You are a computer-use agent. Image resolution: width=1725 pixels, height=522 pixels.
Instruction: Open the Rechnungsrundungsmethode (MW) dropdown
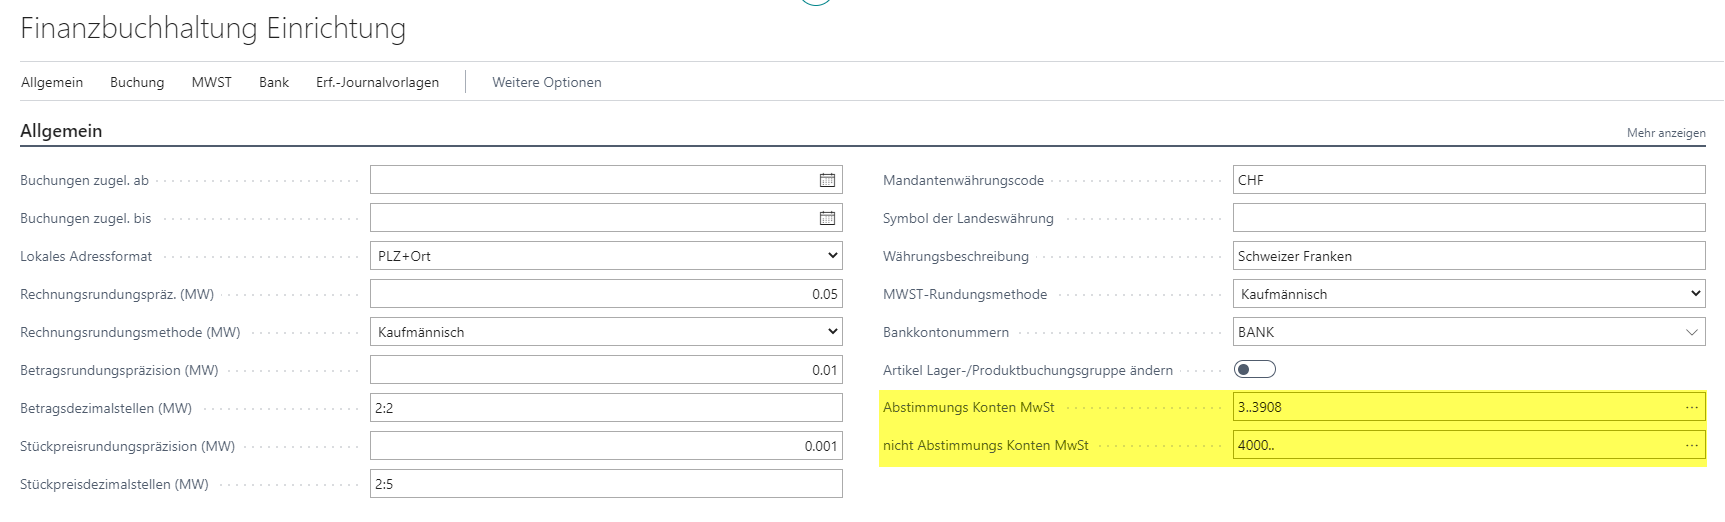coord(606,332)
